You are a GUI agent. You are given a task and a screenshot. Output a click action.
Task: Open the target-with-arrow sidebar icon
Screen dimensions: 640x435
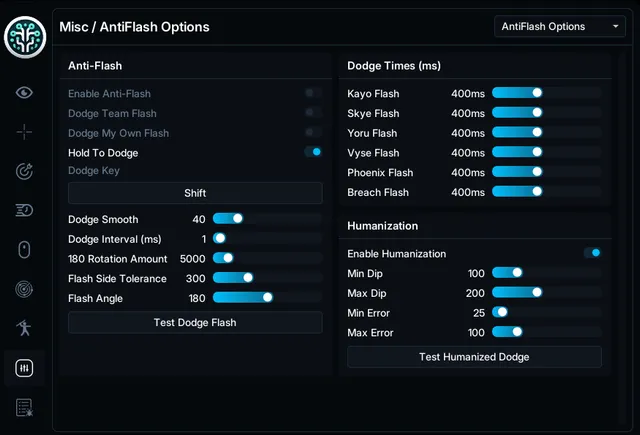tap(24, 171)
